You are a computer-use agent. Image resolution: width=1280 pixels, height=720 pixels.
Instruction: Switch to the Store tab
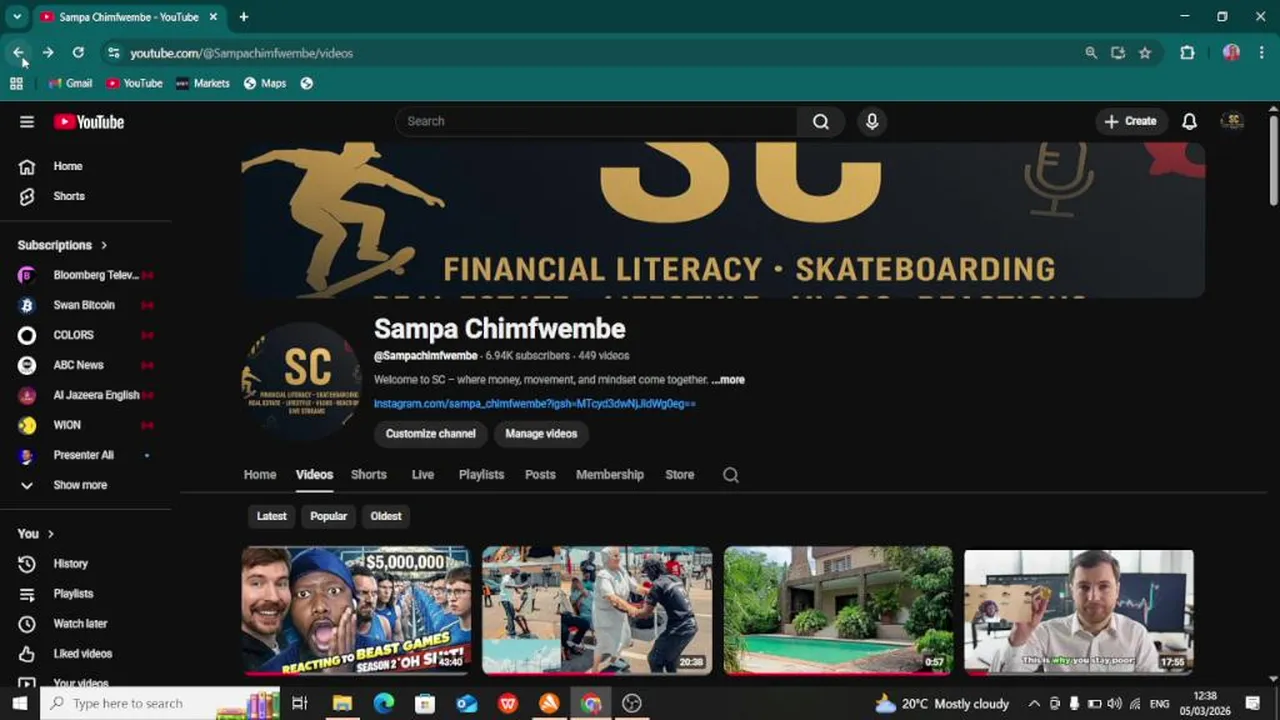coord(679,475)
